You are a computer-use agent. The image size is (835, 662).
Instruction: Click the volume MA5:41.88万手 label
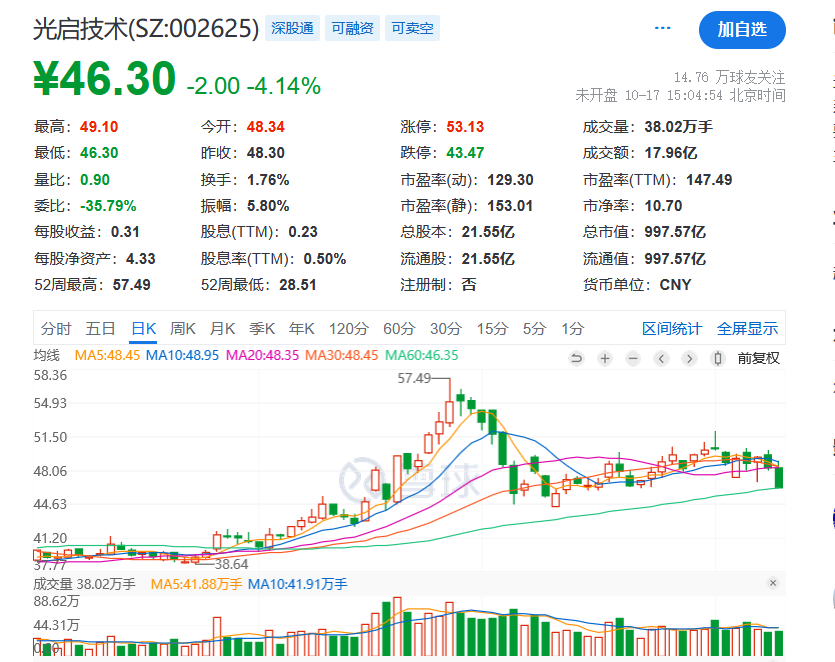point(196,584)
